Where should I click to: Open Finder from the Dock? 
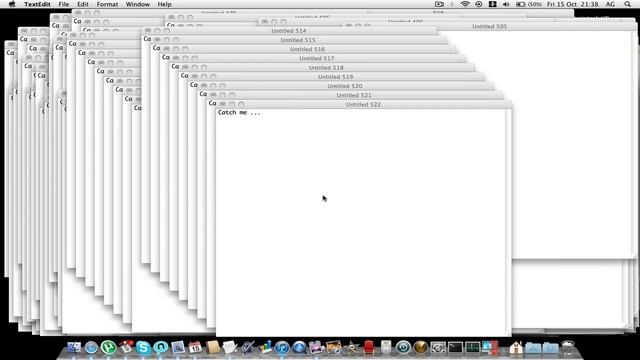[x=74, y=347]
